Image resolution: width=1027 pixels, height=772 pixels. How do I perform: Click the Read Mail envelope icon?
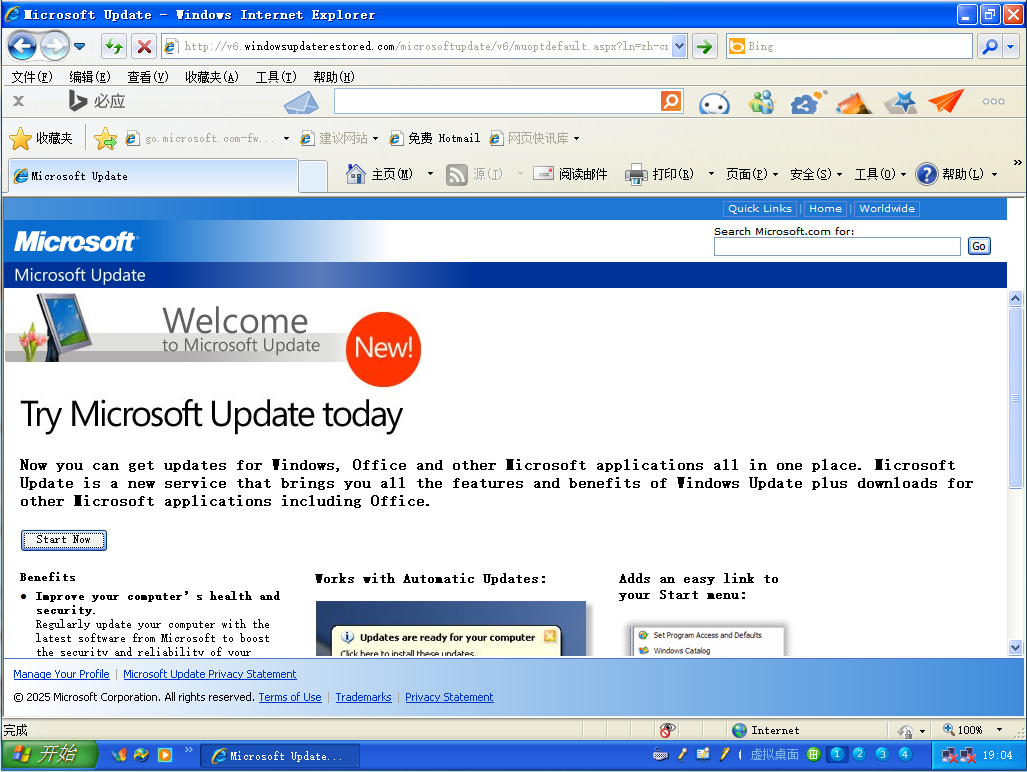tap(544, 174)
